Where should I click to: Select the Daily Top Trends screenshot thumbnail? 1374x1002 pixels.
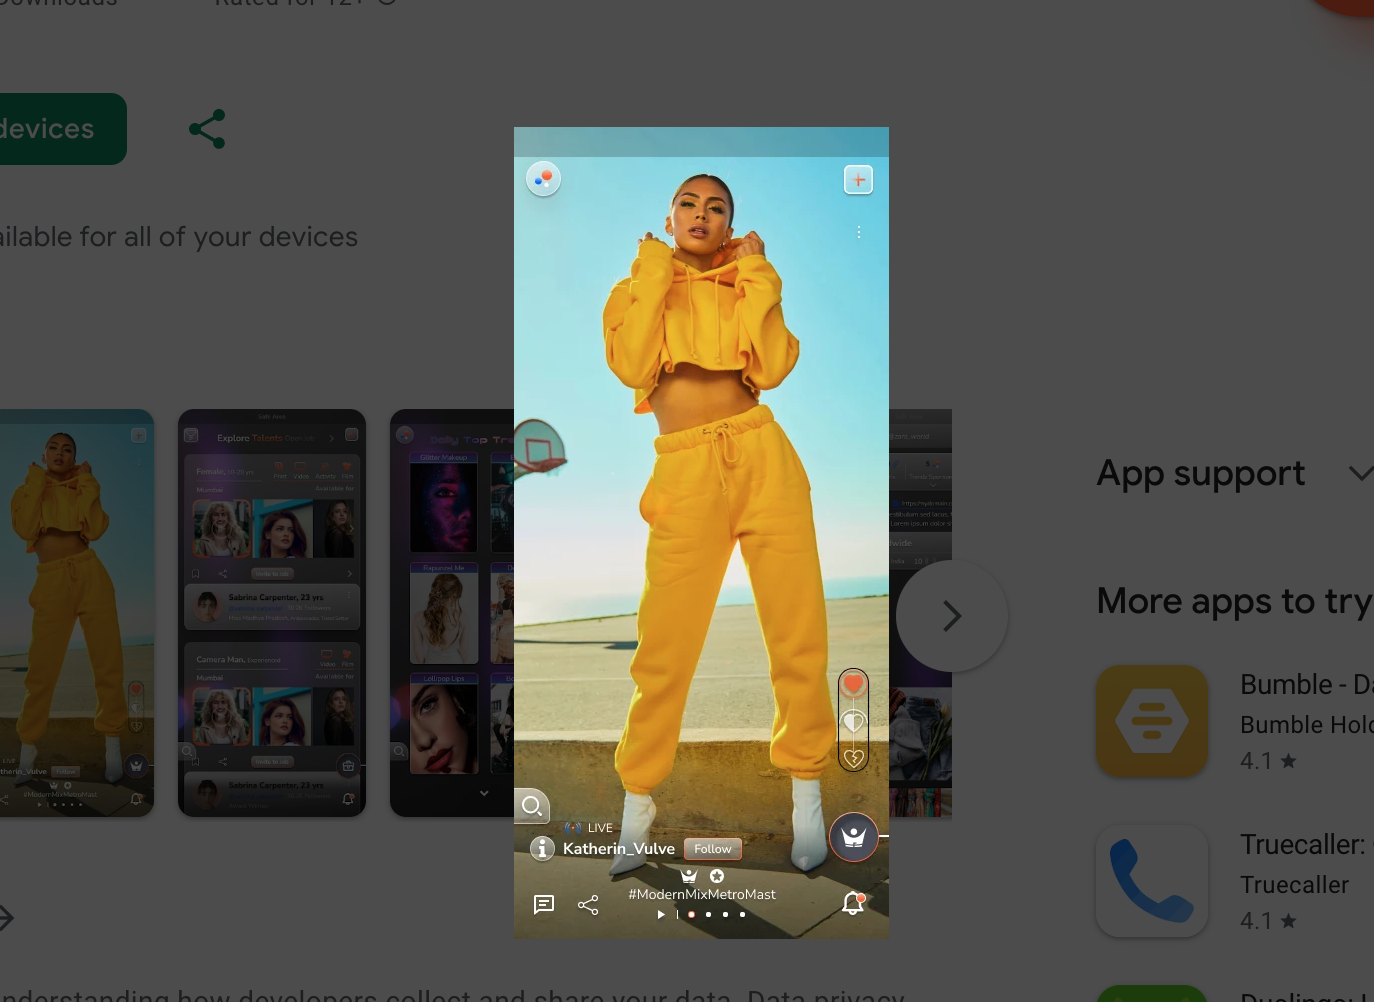[x=452, y=612]
